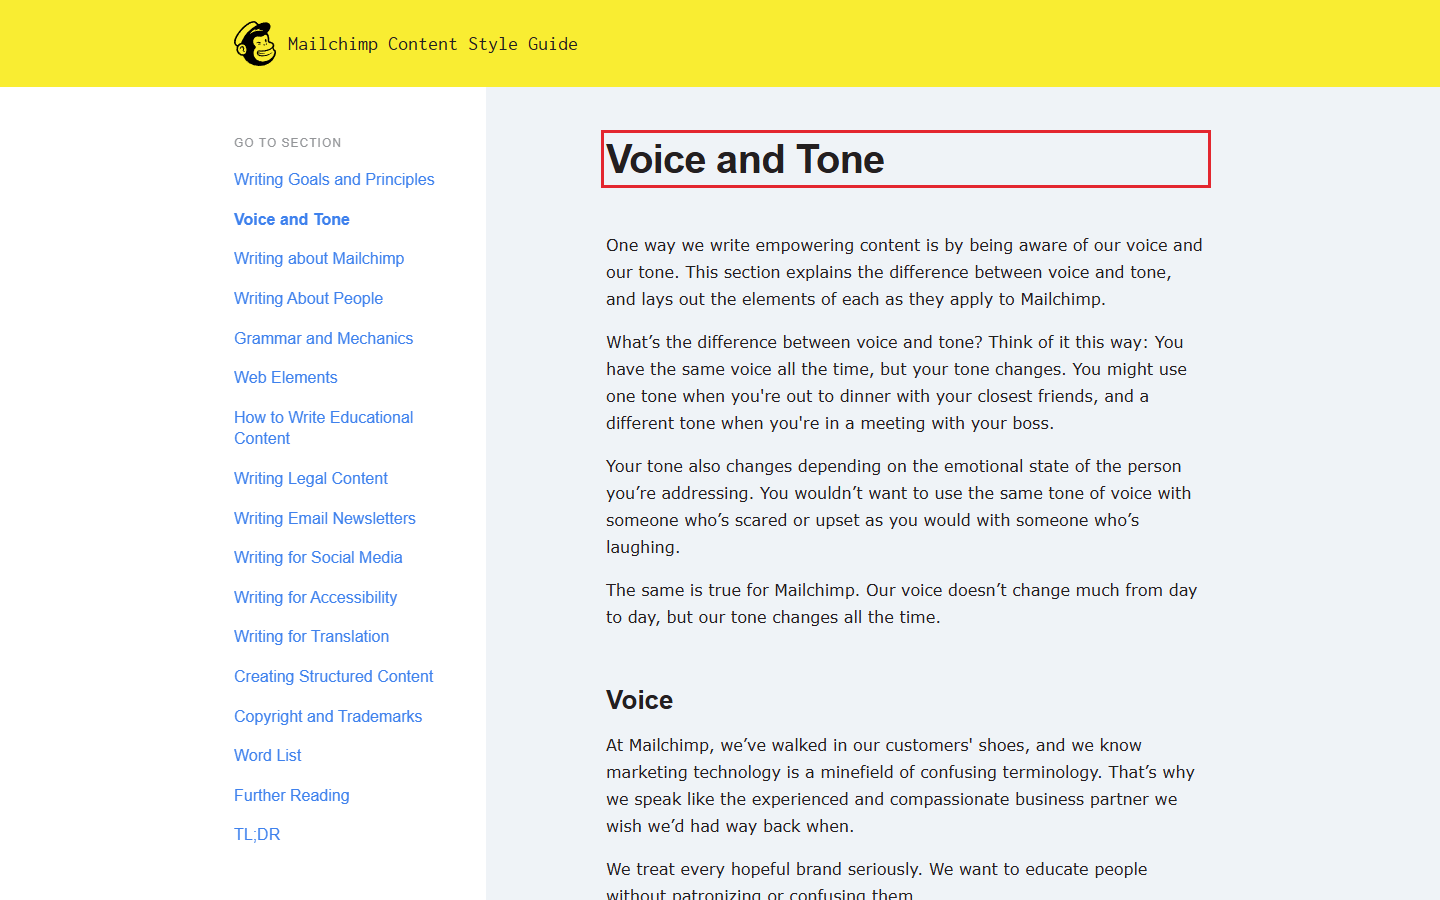Open Creating Structured Content section

334,676
